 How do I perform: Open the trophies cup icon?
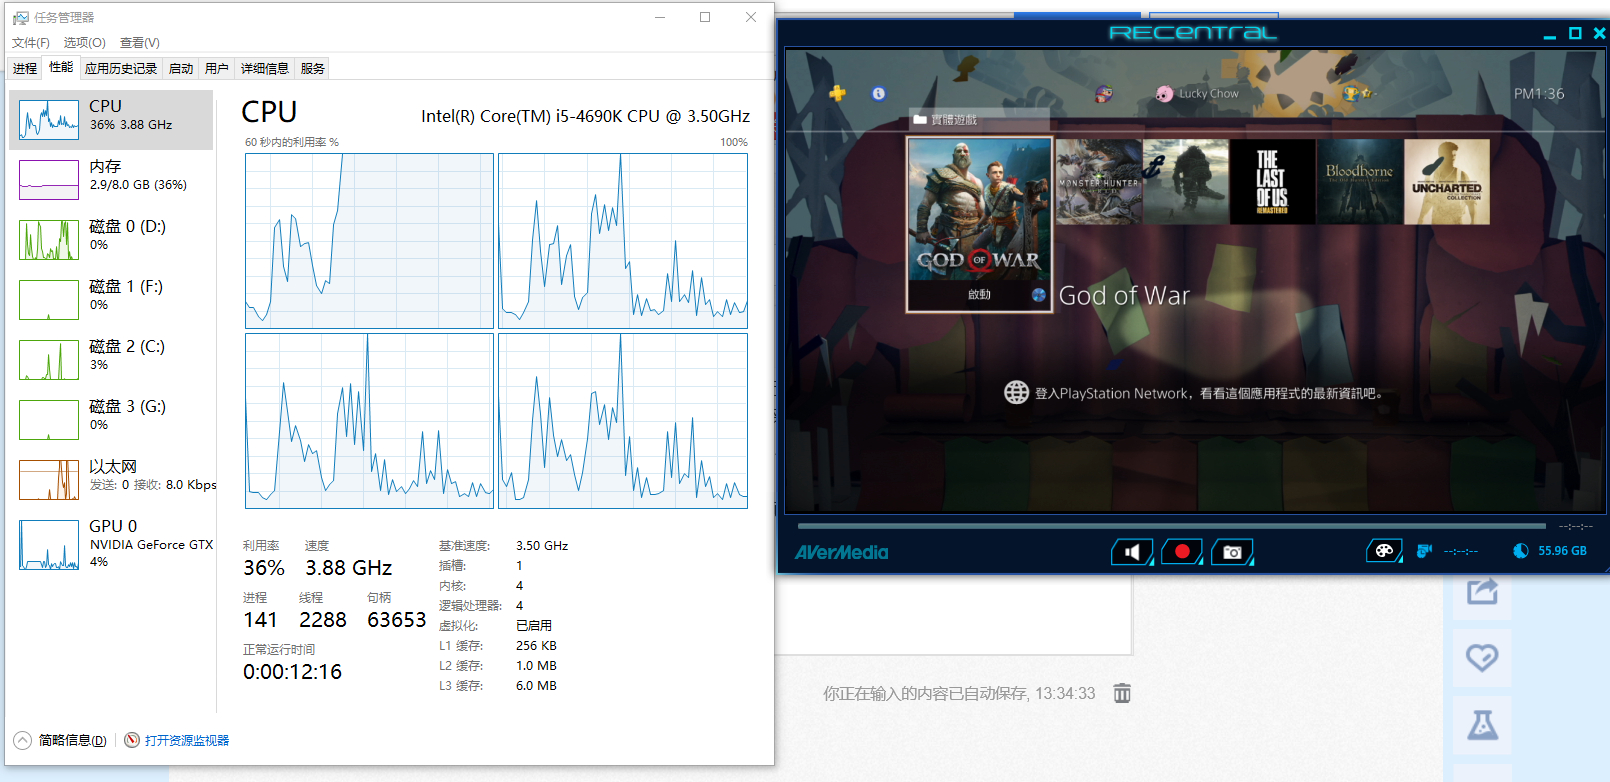click(x=1351, y=93)
